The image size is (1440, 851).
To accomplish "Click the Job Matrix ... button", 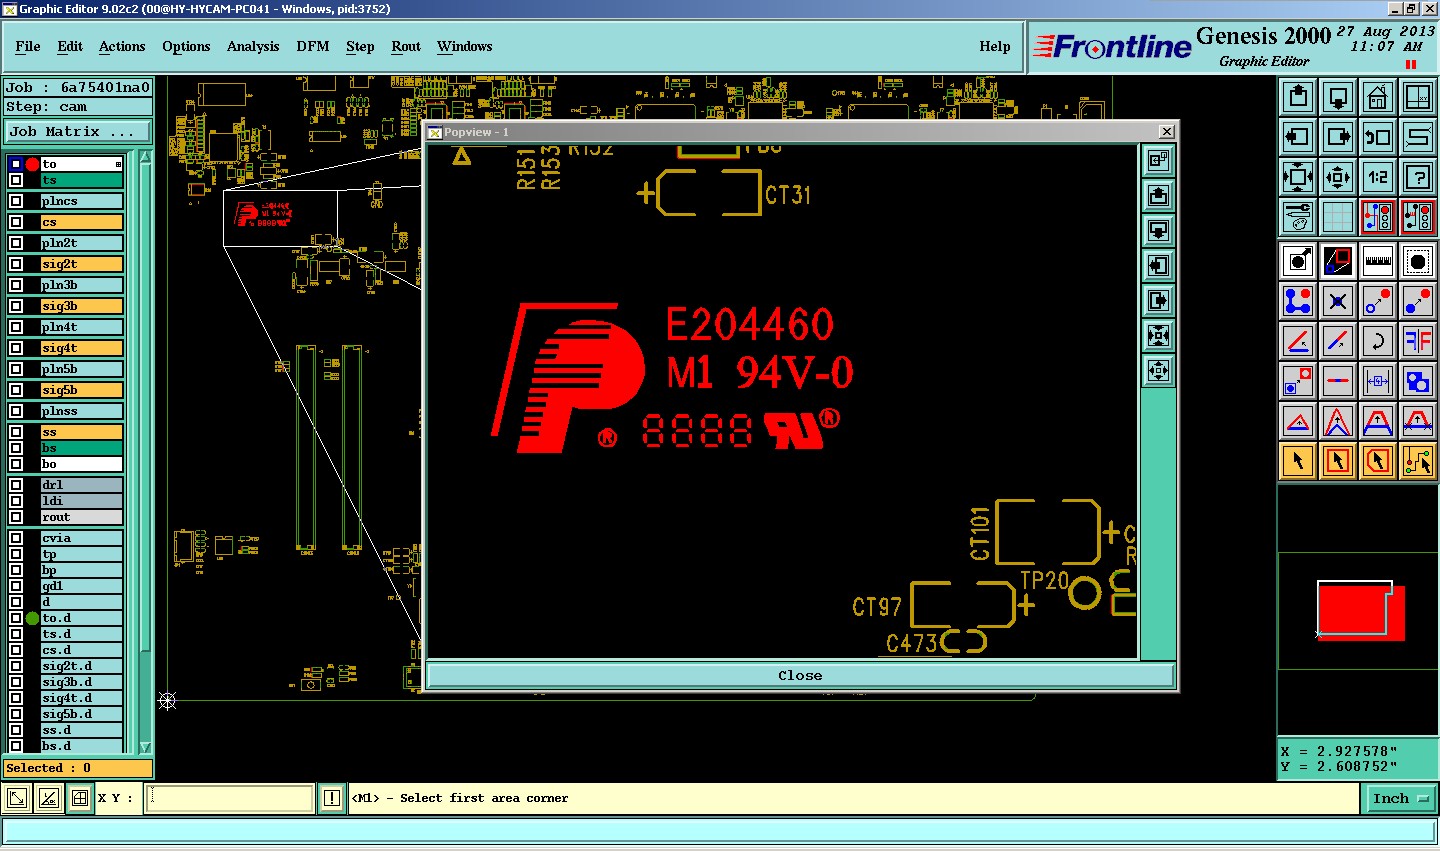I will click(77, 131).
